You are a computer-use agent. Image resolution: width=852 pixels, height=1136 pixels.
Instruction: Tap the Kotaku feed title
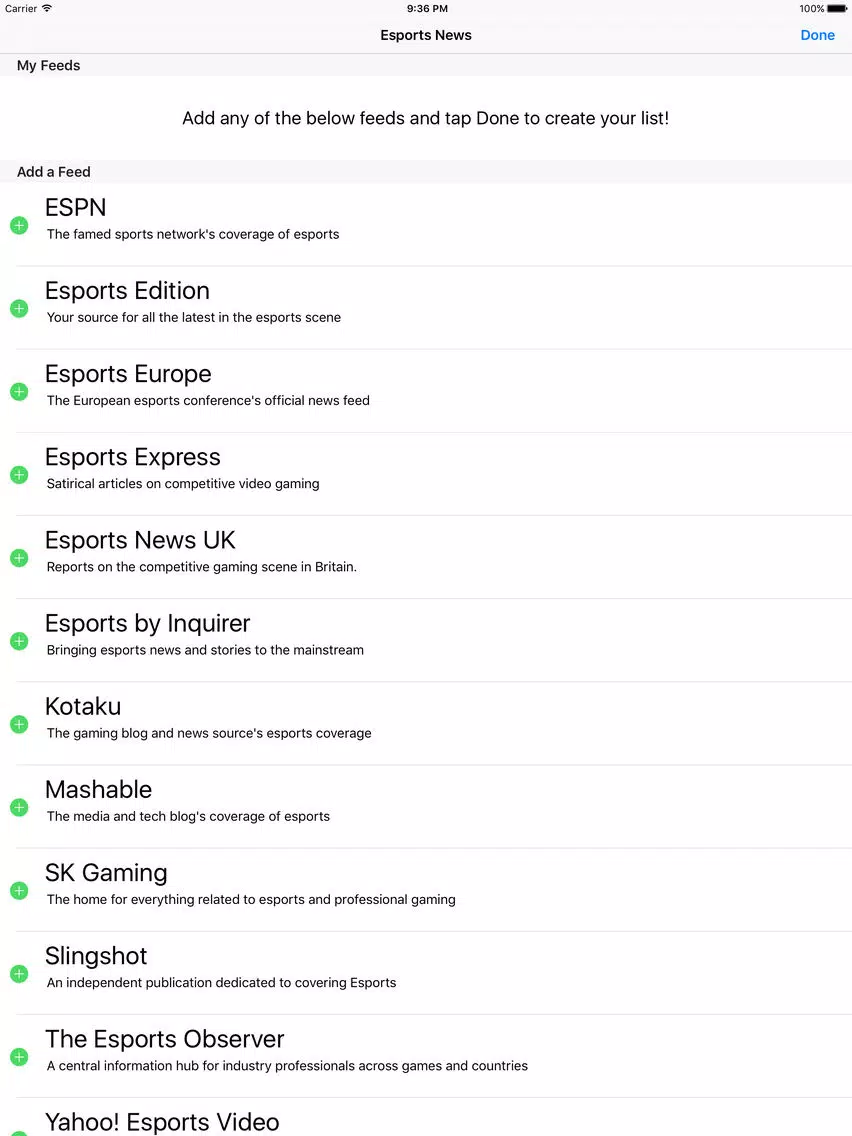click(83, 706)
